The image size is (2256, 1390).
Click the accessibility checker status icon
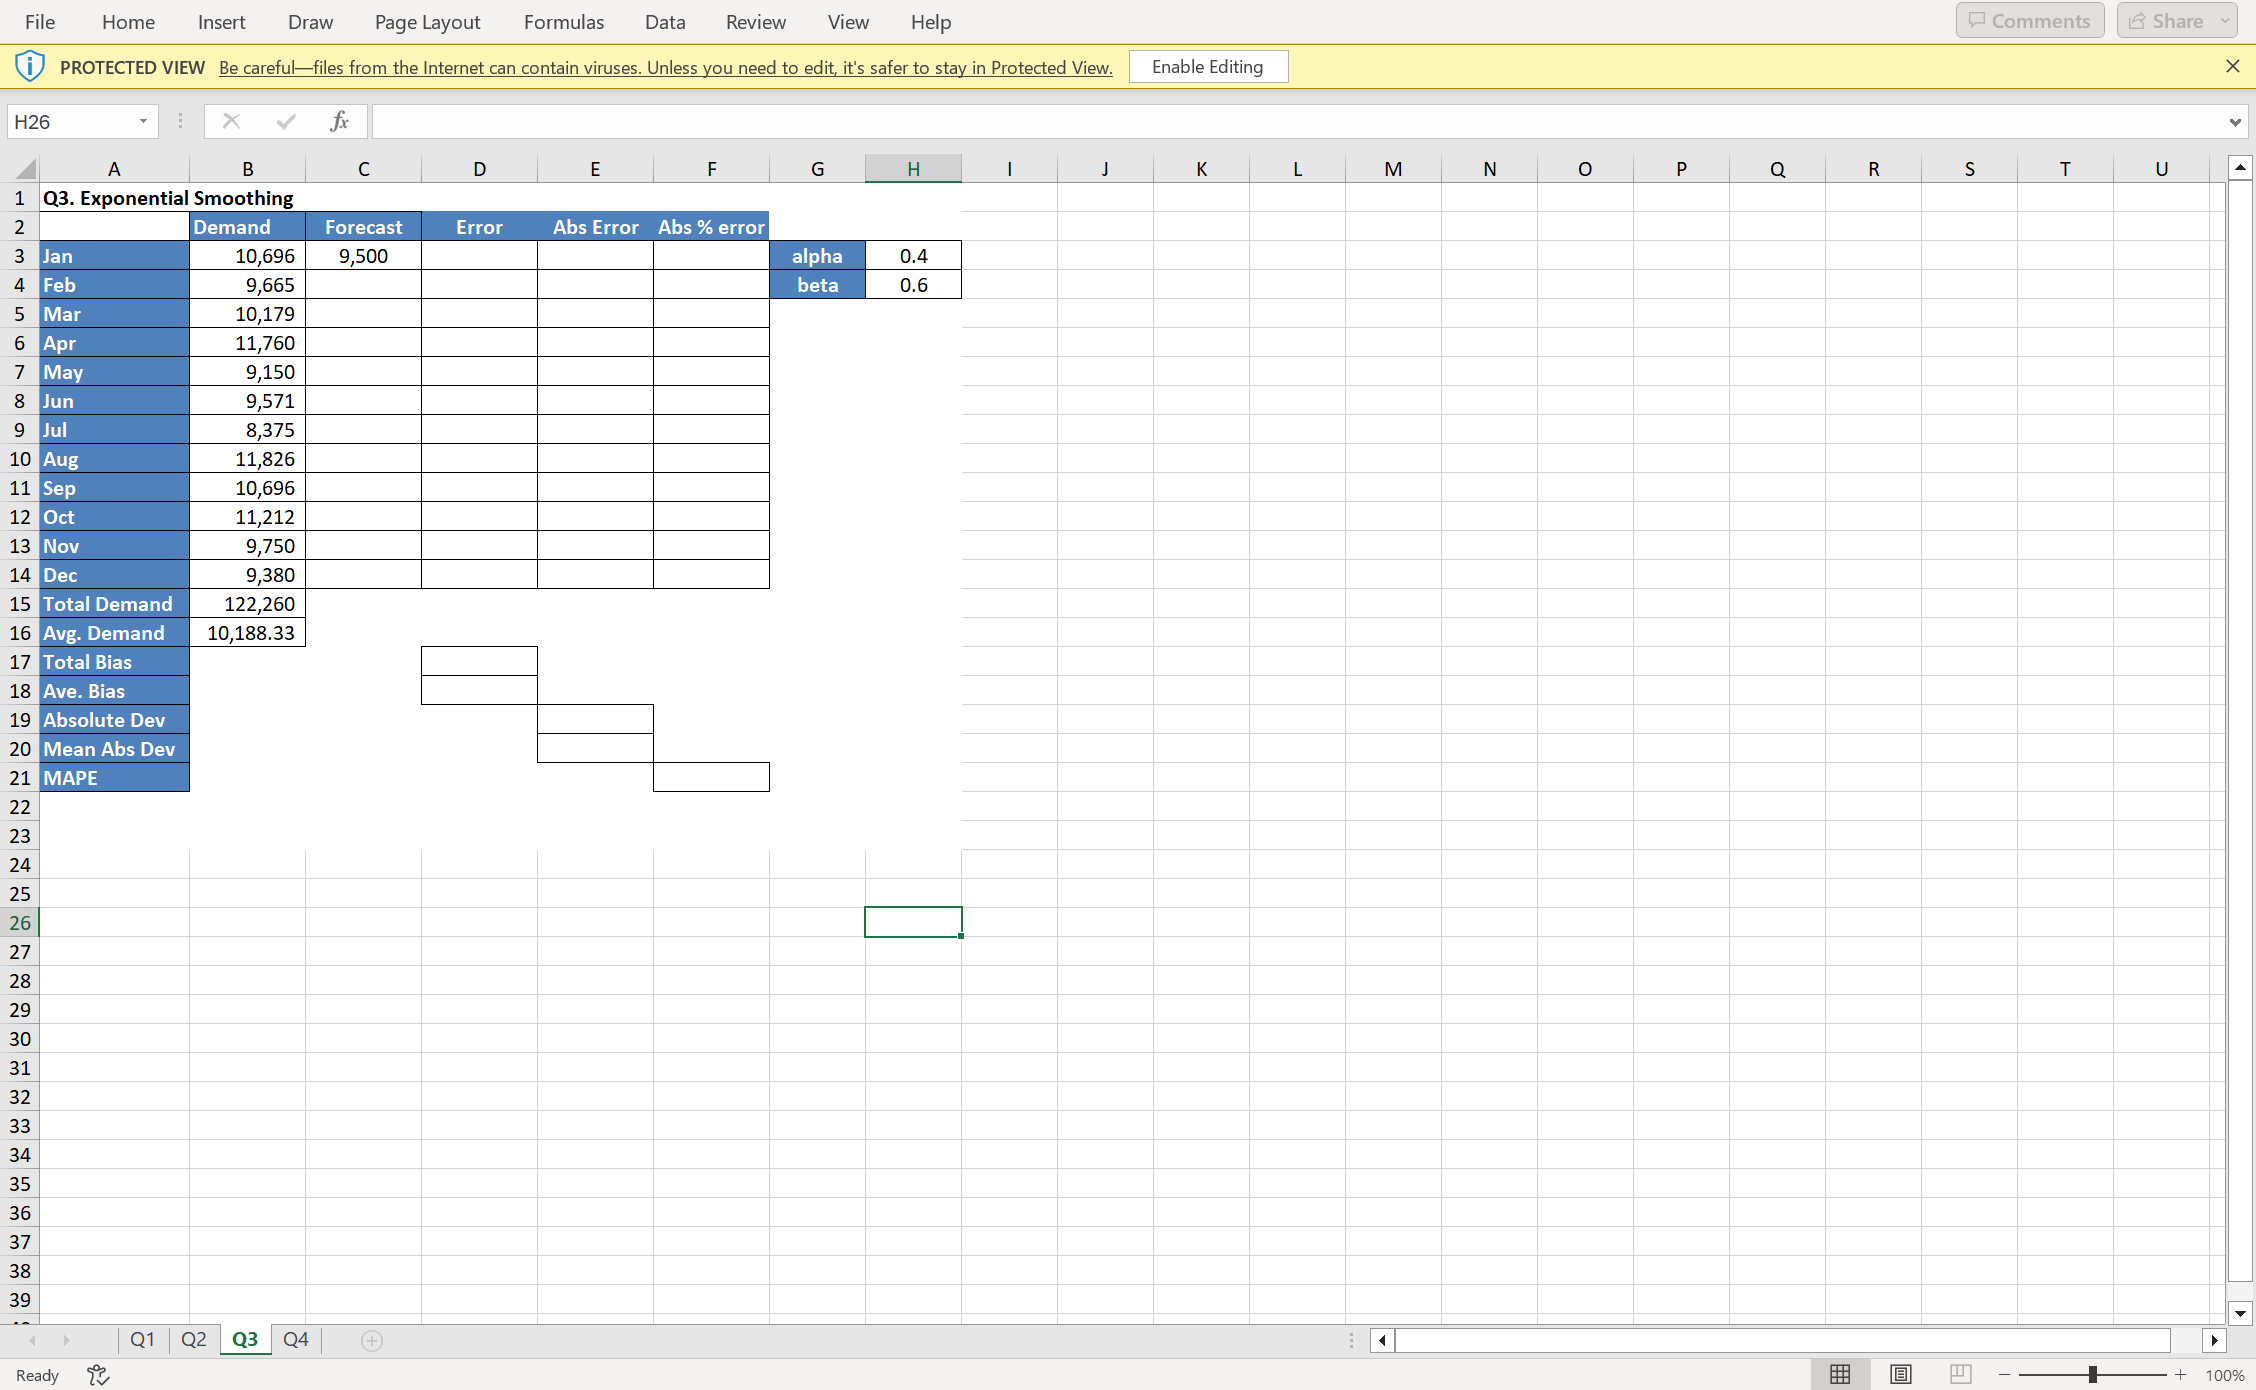pos(98,1375)
